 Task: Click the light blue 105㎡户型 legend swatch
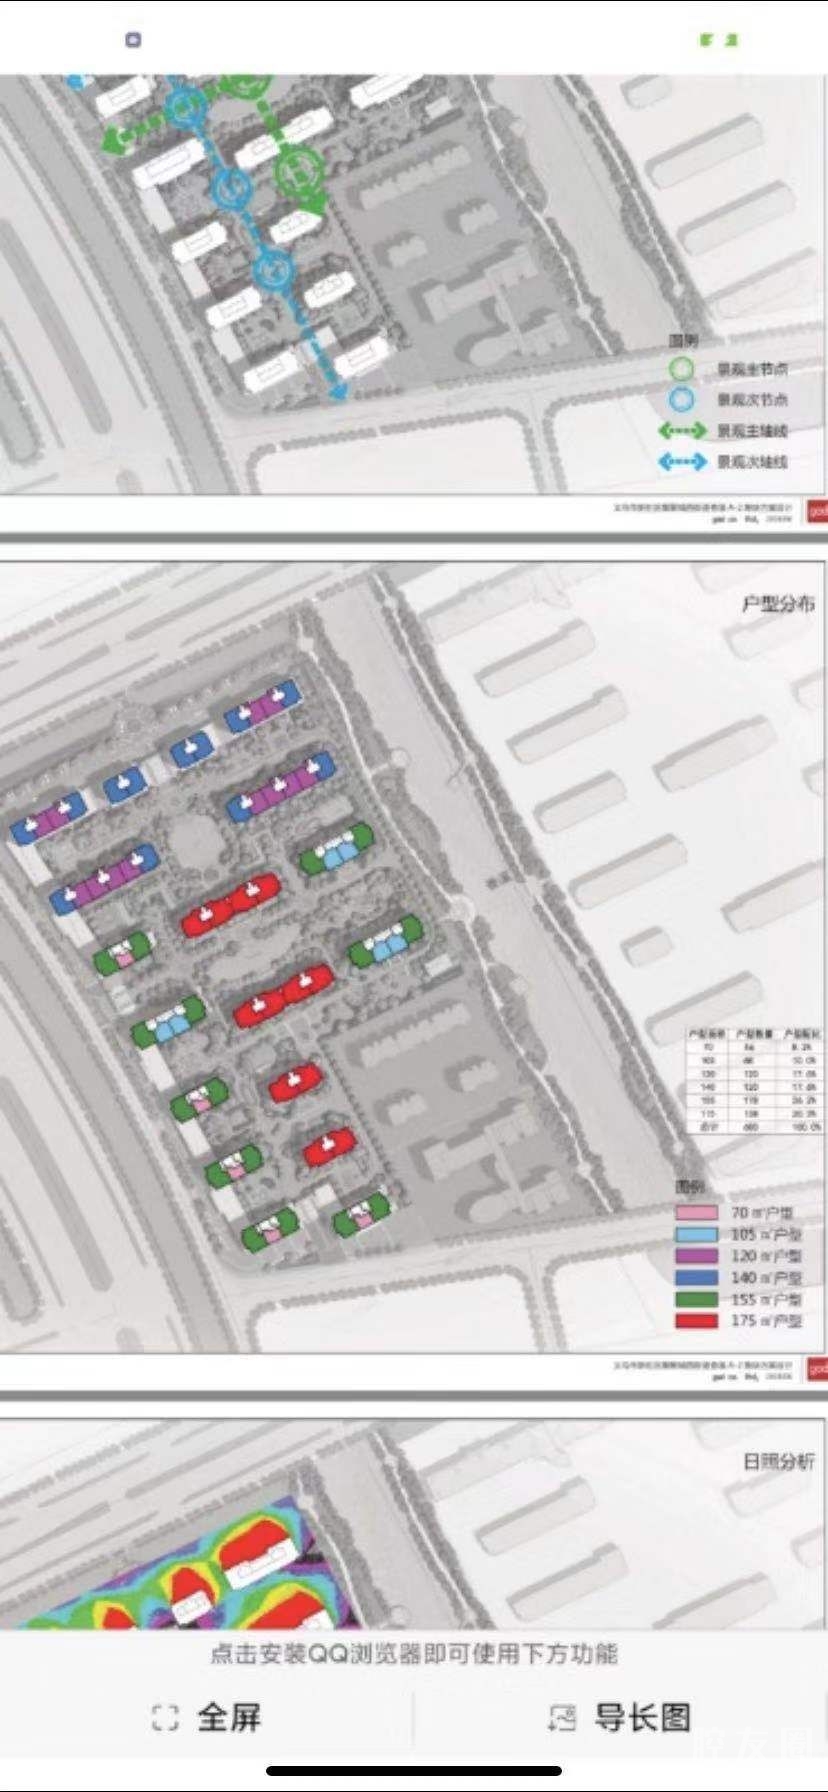point(696,1234)
